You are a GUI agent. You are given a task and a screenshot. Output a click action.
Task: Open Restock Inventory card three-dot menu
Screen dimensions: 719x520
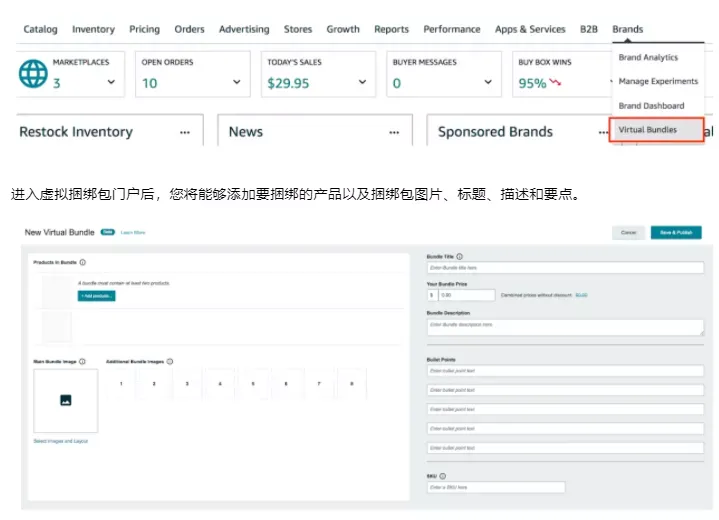(185, 133)
